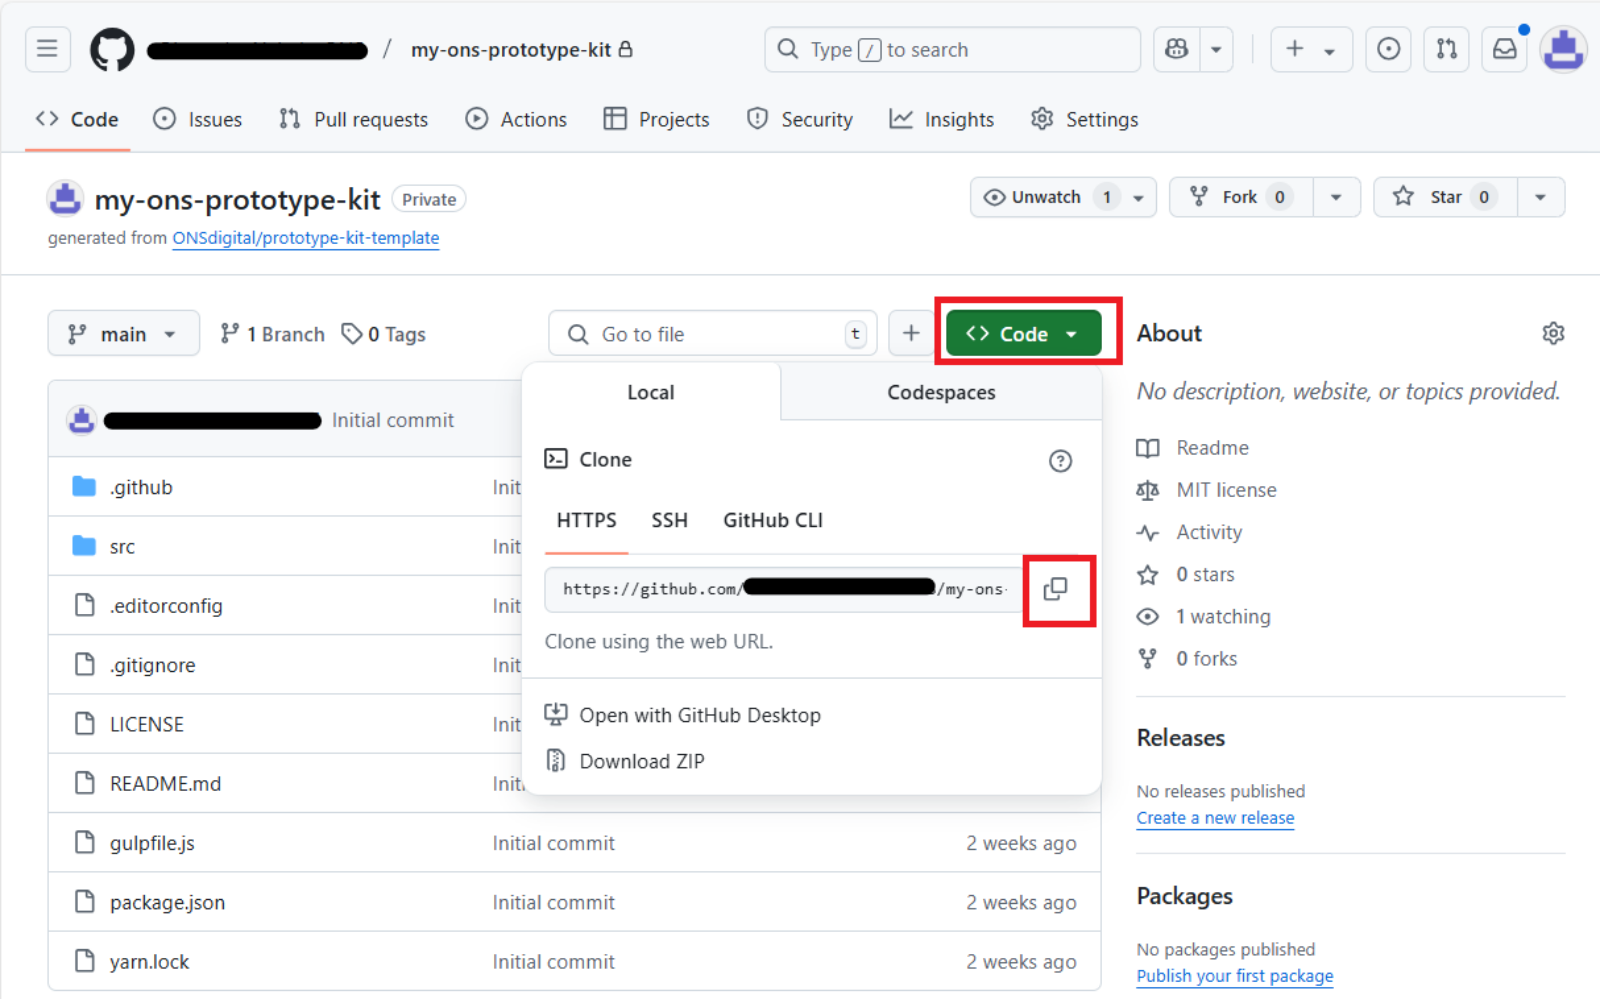1600x999 pixels.
Task: Open the global navigation hamburger menu
Action: (47, 48)
